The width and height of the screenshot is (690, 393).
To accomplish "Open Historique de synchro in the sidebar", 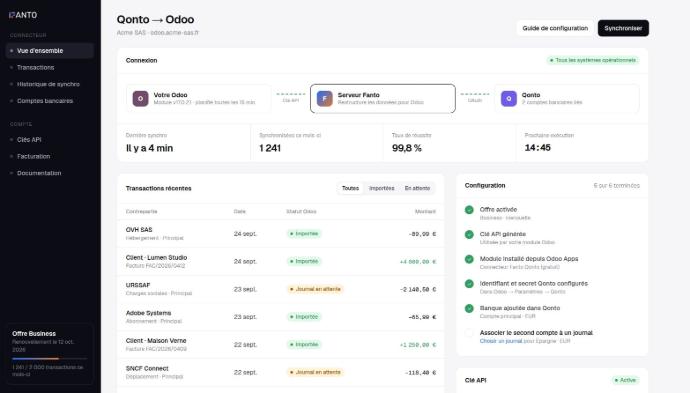I will (x=50, y=84).
